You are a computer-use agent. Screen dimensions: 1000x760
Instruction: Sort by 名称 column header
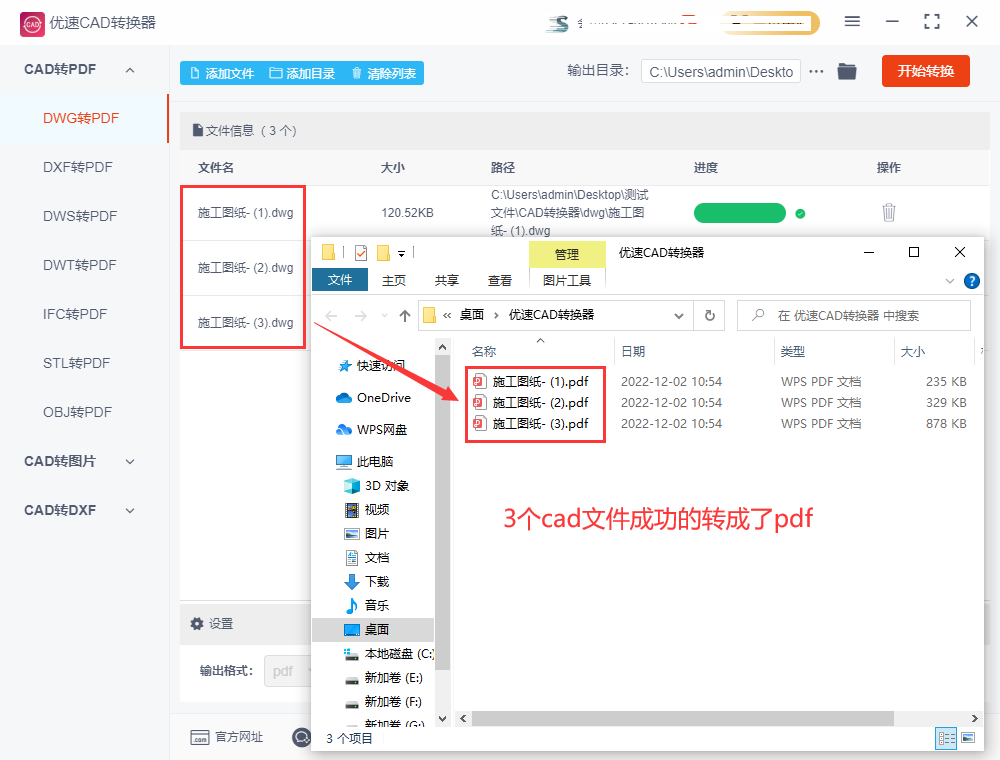(x=483, y=351)
